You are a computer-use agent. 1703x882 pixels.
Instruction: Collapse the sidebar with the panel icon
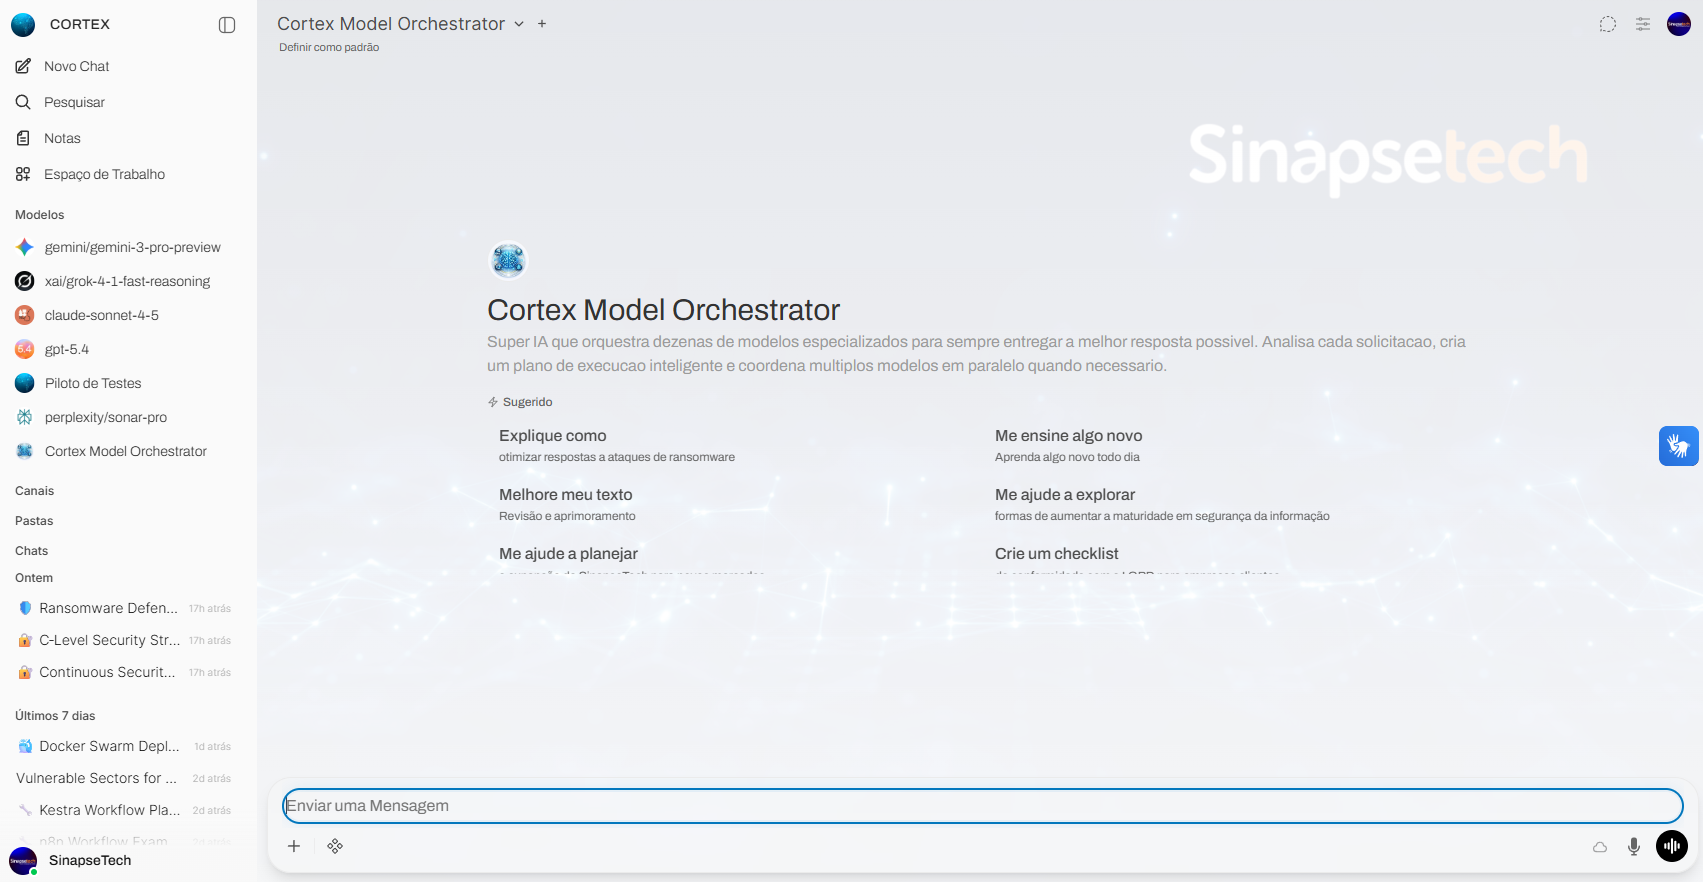(227, 25)
